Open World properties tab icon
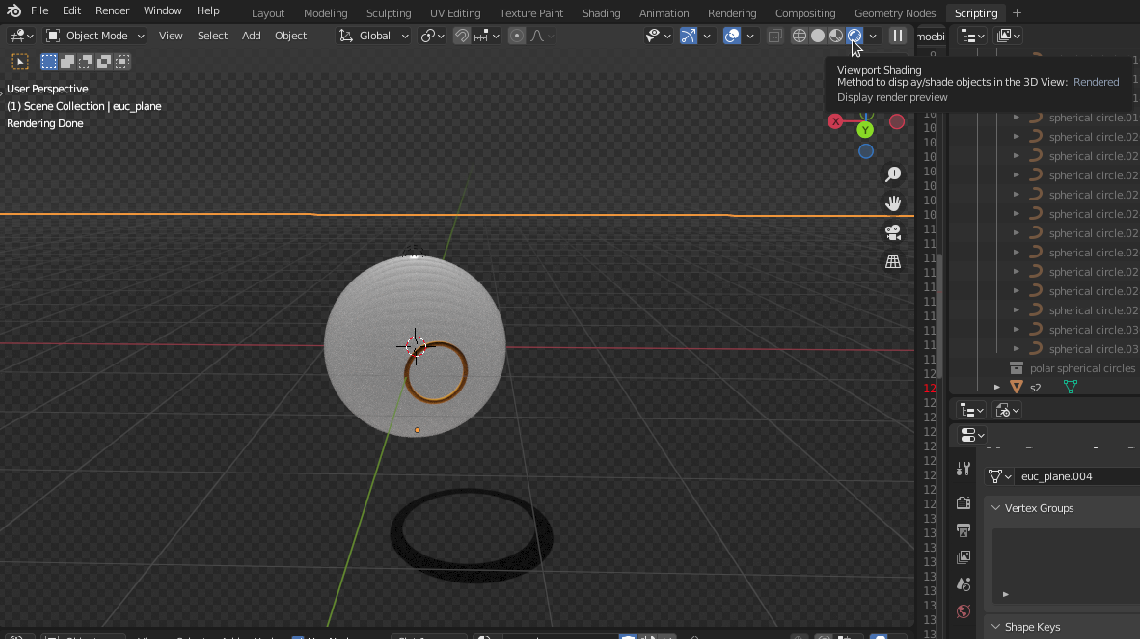Image resolution: width=1140 pixels, height=639 pixels. (x=963, y=611)
